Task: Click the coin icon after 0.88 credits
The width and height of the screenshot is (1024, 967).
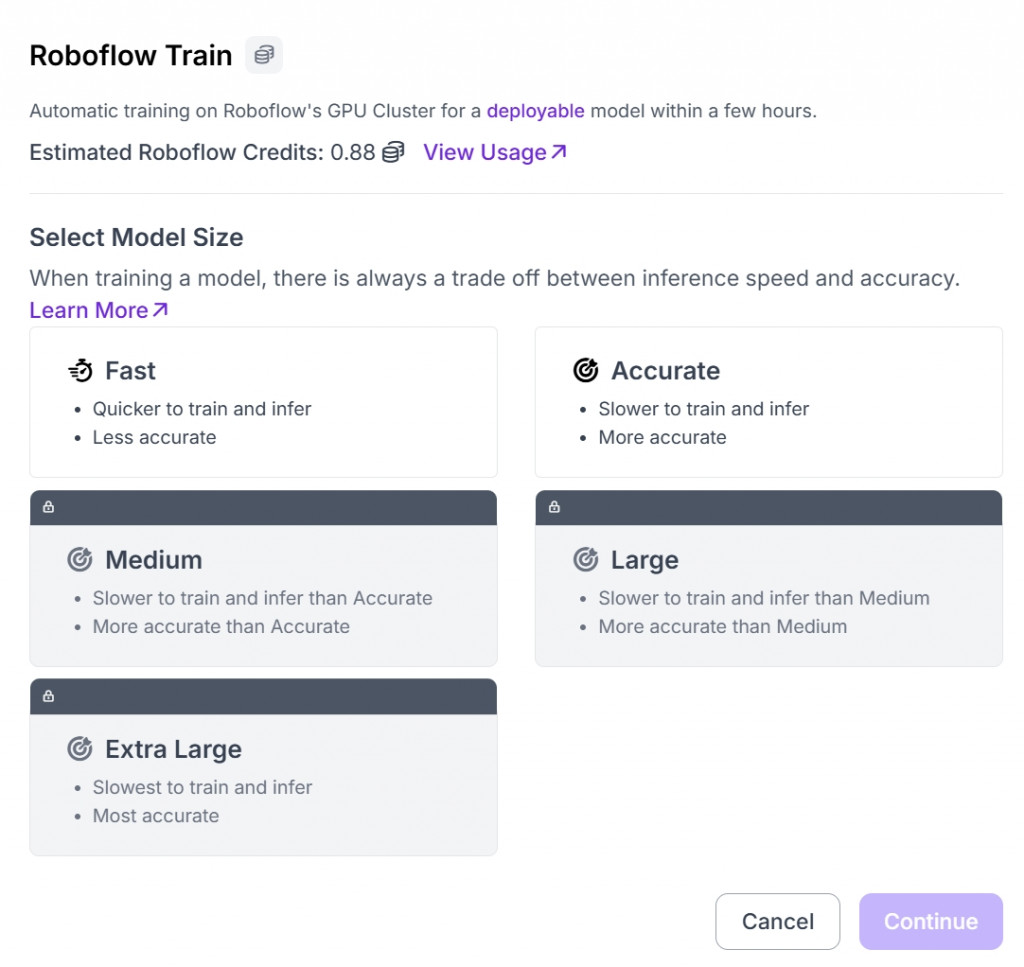Action: pyautogui.click(x=393, y=152)
